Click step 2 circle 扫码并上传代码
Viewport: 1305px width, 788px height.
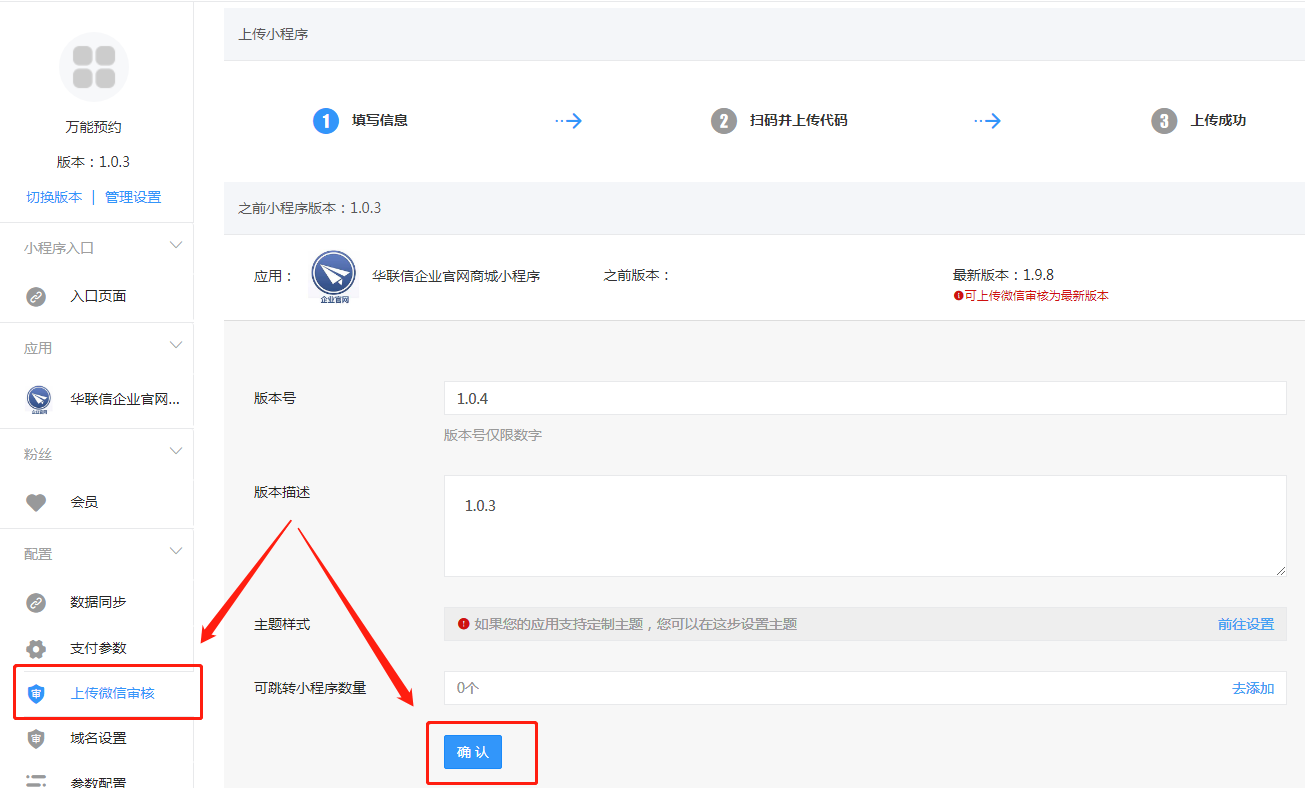point(724,121)
